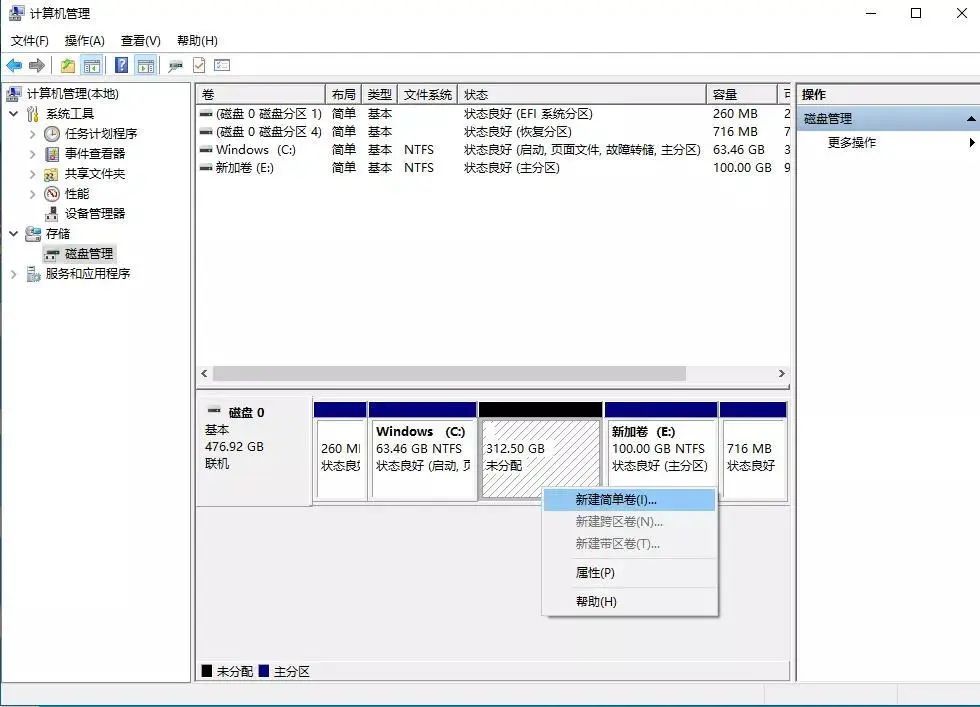Screen dimensions: 980x707
Task: Click the black 未分配 legend swatch
Action: pos(207,671)
